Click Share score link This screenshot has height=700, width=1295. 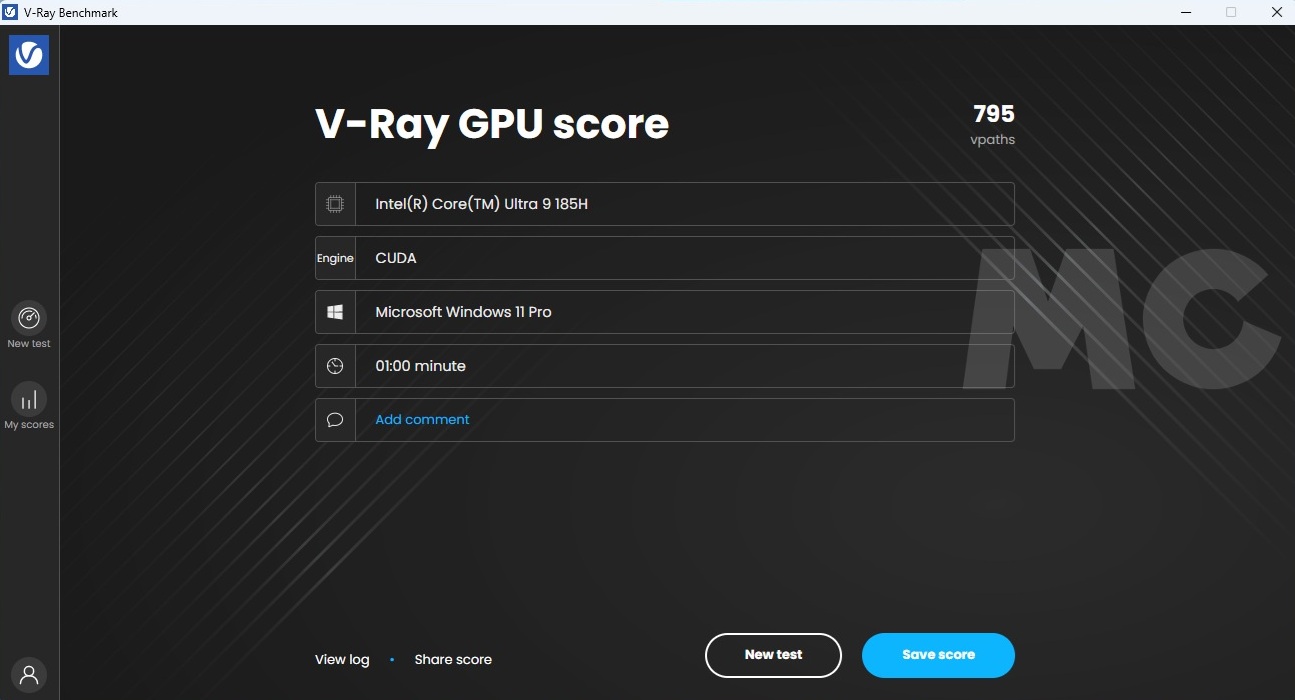tap(453, 659)
